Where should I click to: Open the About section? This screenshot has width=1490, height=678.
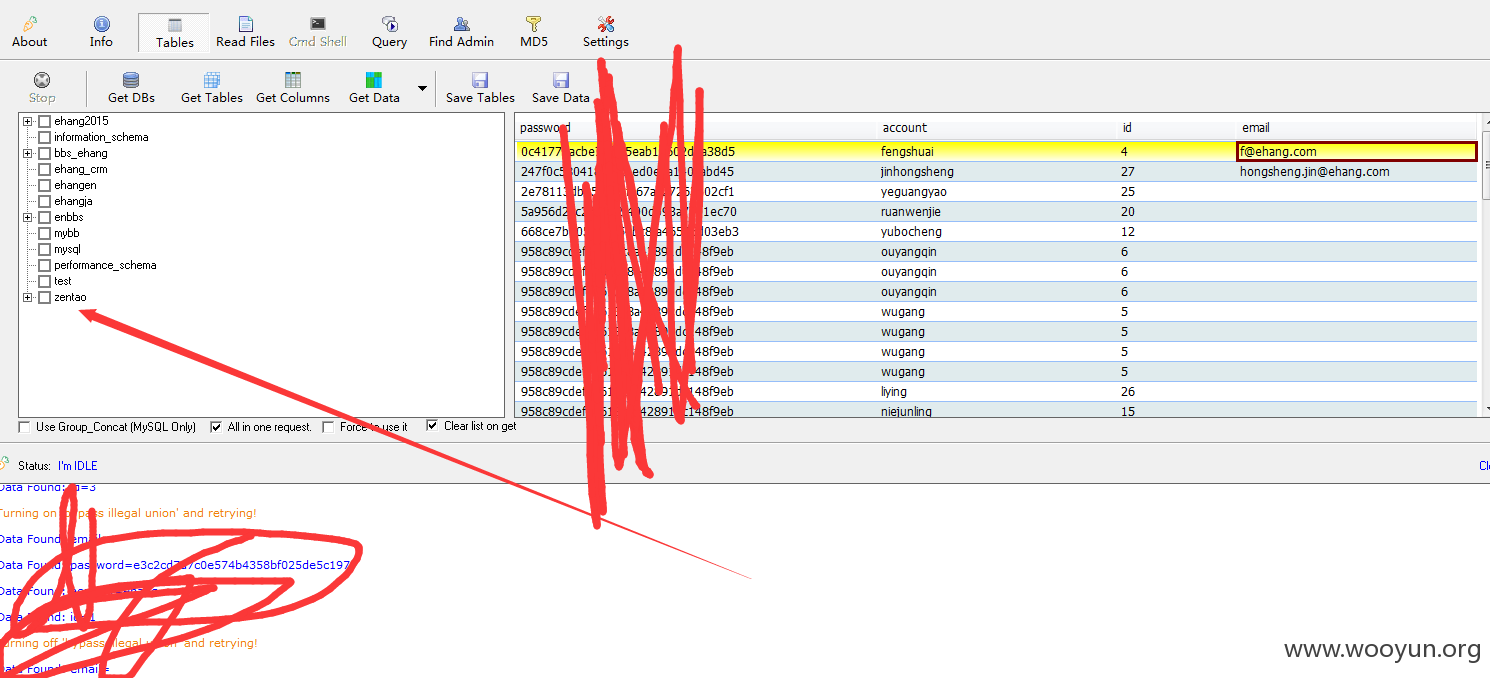[x=30, y=32]
